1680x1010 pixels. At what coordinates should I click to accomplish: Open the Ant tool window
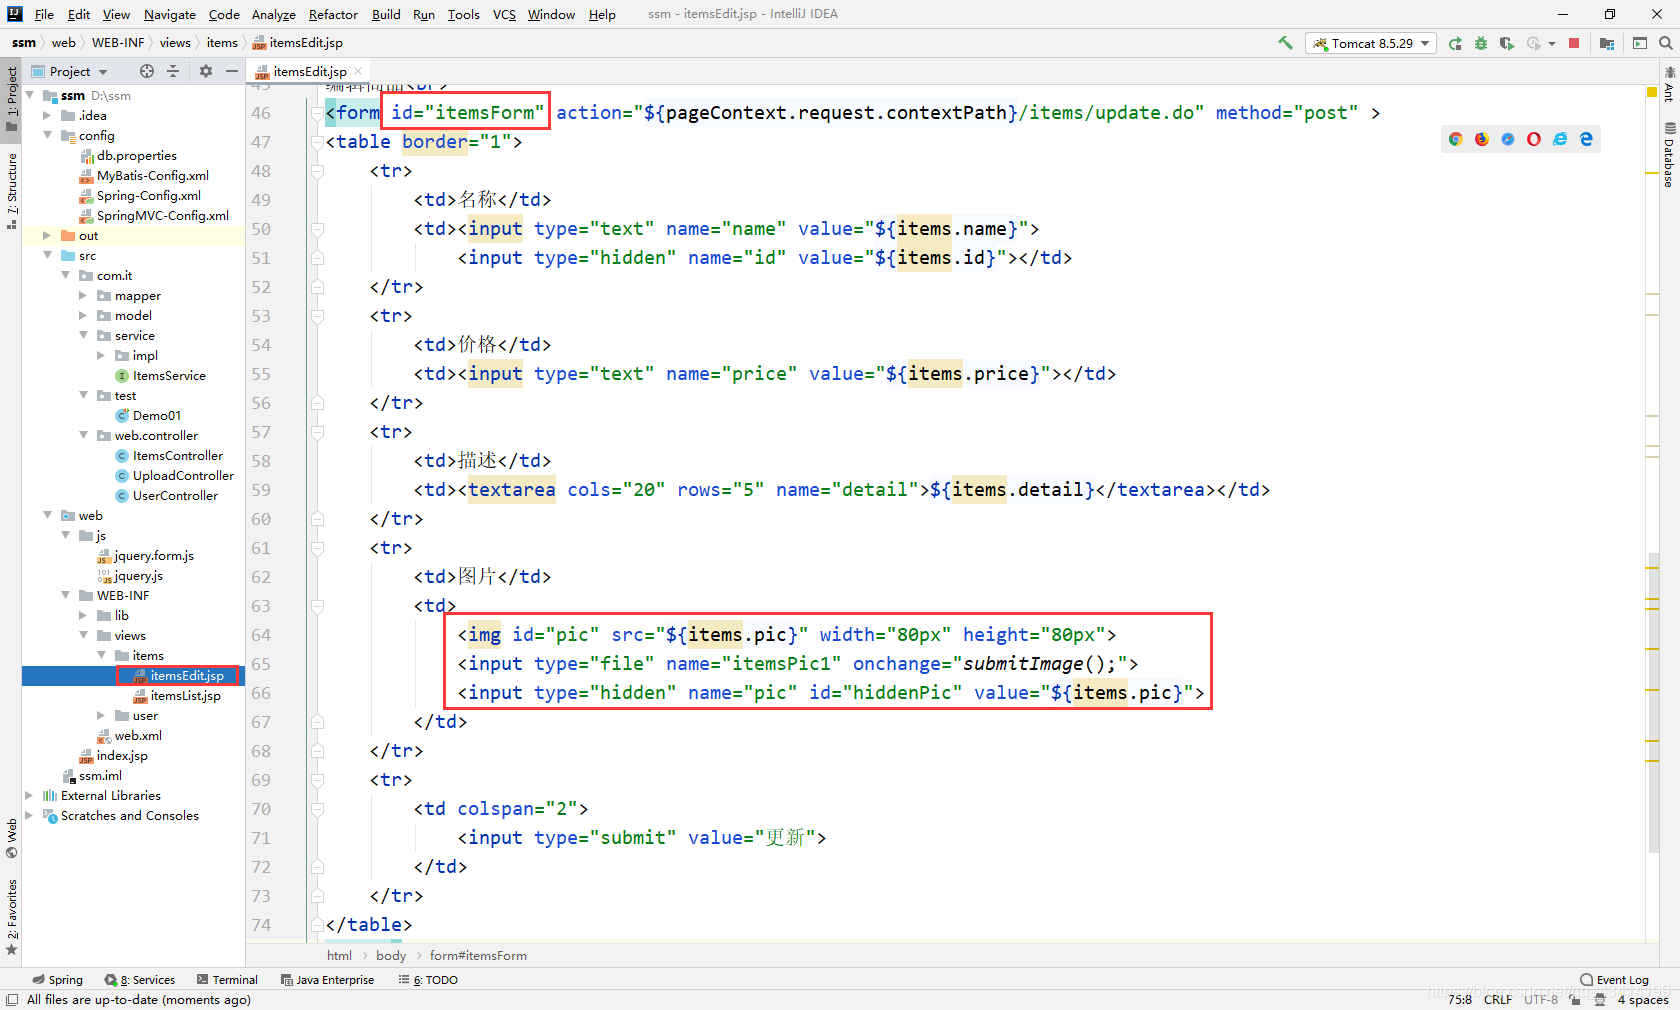1669,85
